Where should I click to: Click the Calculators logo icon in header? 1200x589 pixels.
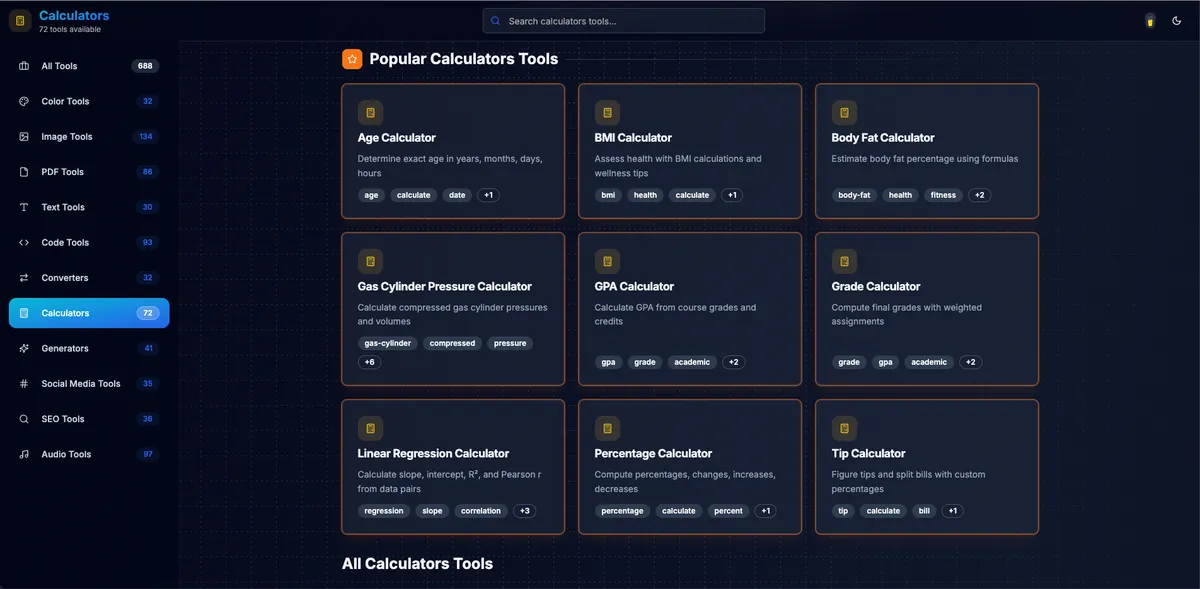[20, 21]
